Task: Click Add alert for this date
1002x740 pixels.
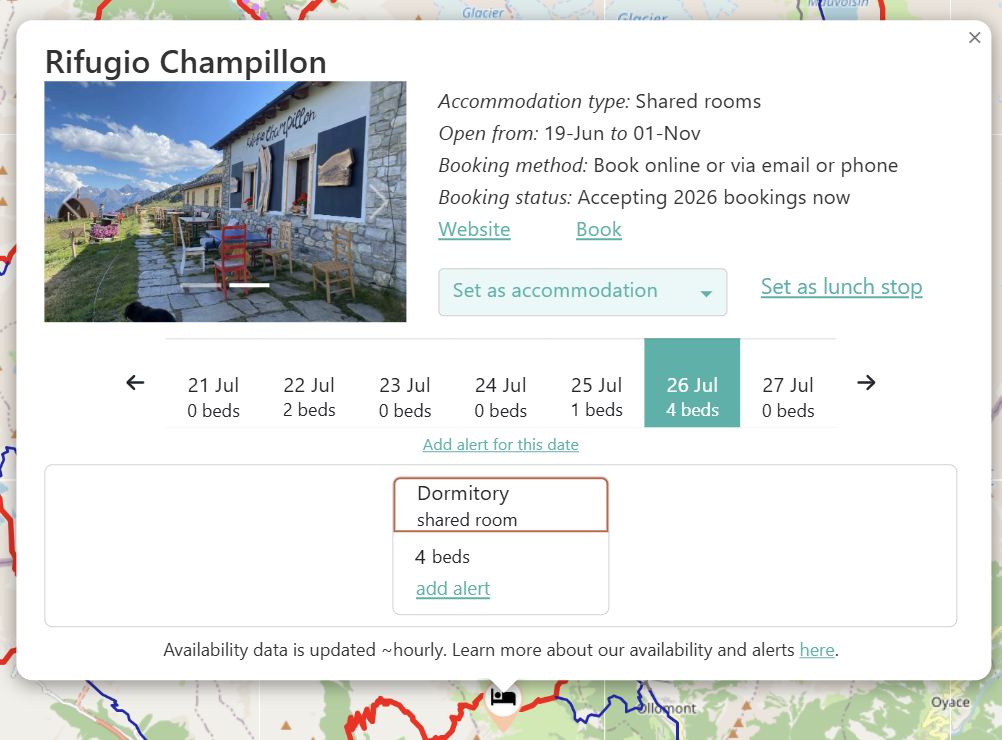Action: pos(501,444)
